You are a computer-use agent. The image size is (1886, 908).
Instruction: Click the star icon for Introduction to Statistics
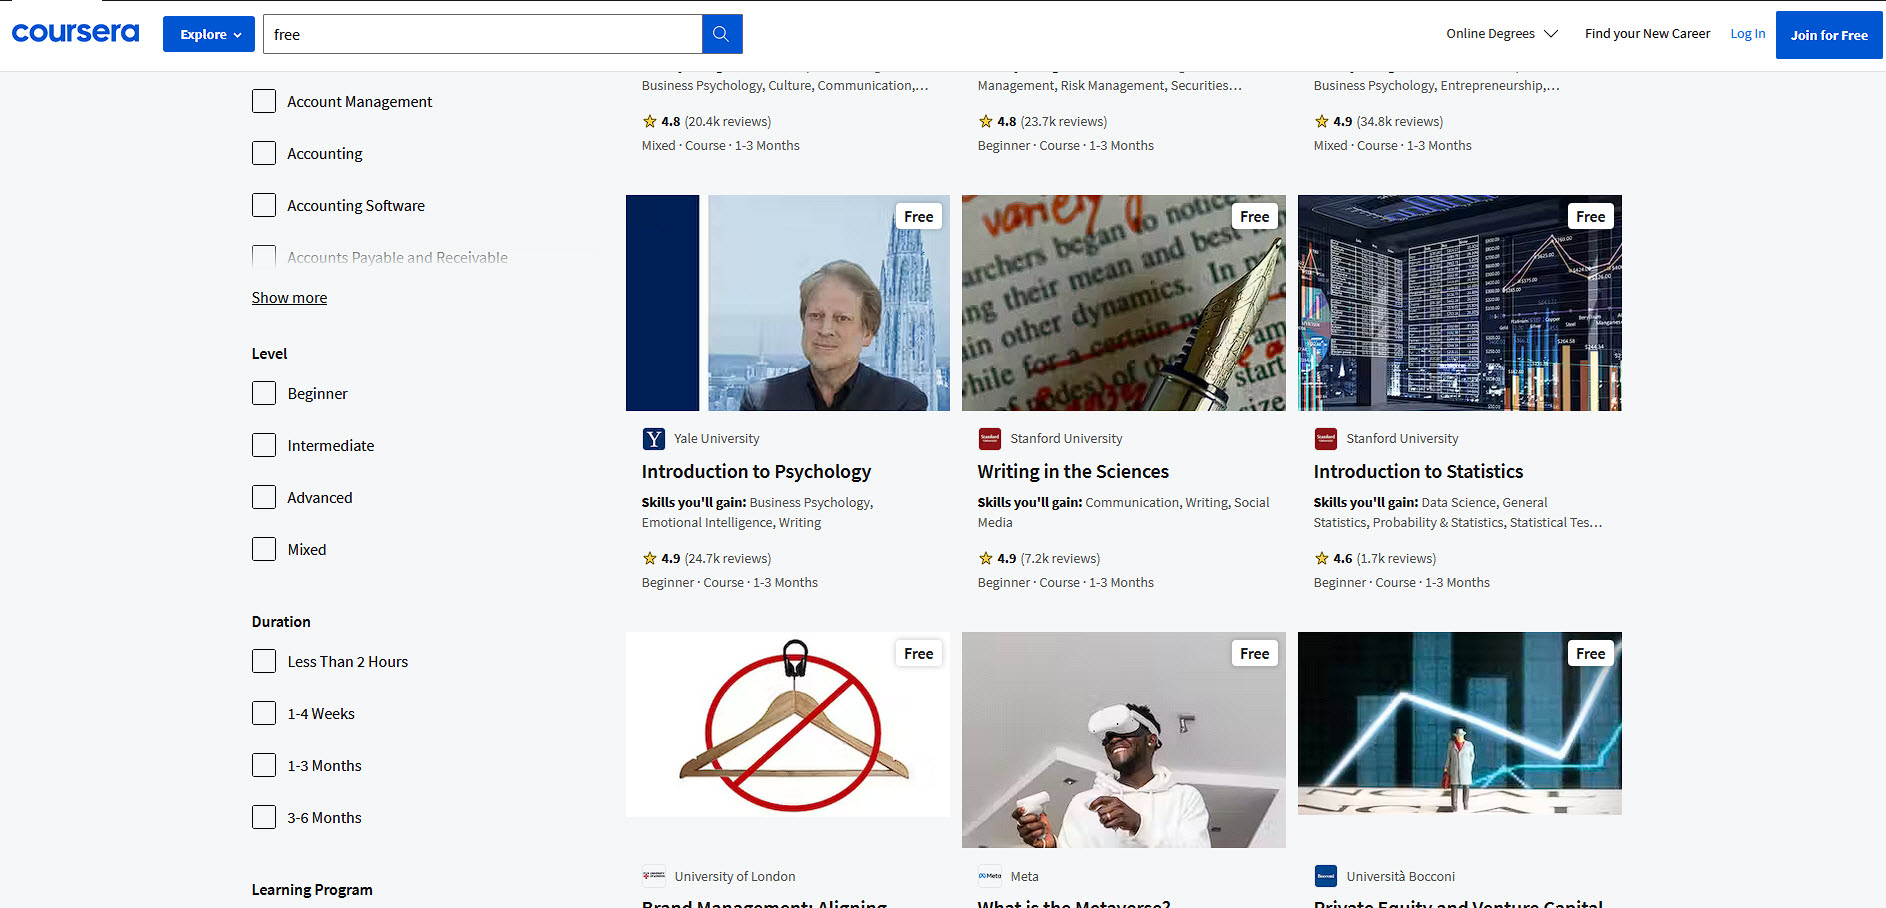(x=1322, y=559)
